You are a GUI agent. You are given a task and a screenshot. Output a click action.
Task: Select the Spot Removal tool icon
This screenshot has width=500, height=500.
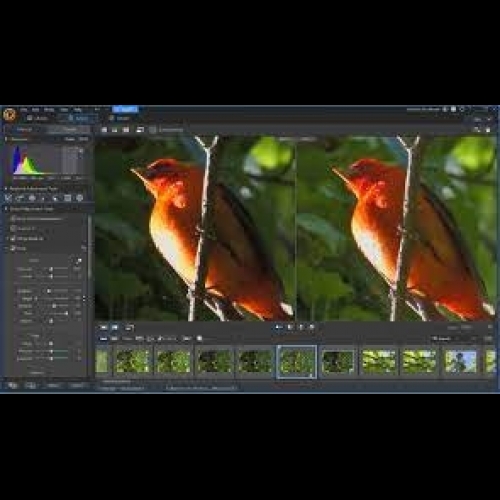[x=20, y=198]
